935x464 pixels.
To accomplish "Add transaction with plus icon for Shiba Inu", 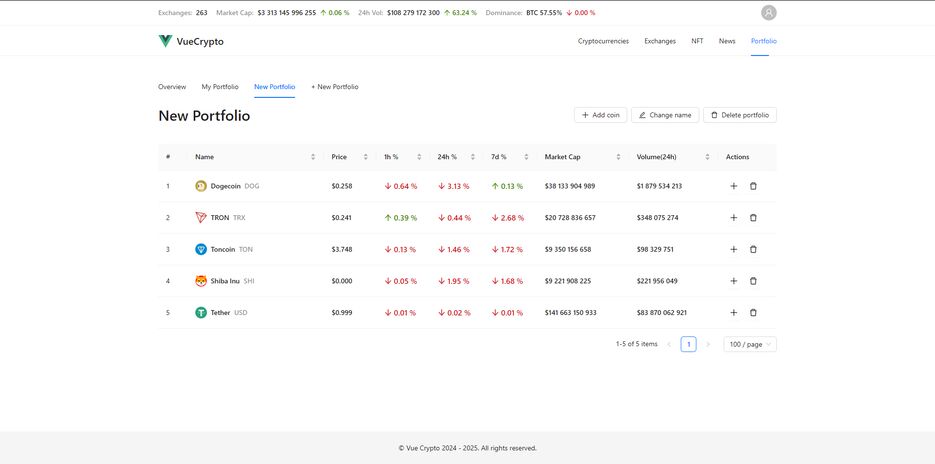I will point(733,281).
